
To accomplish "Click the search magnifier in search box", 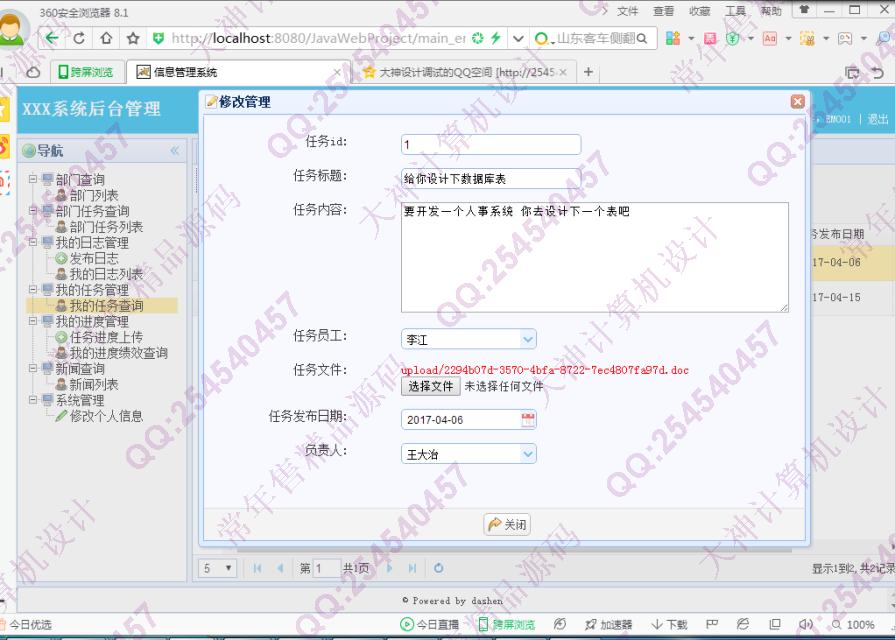I will pos(642,38).
